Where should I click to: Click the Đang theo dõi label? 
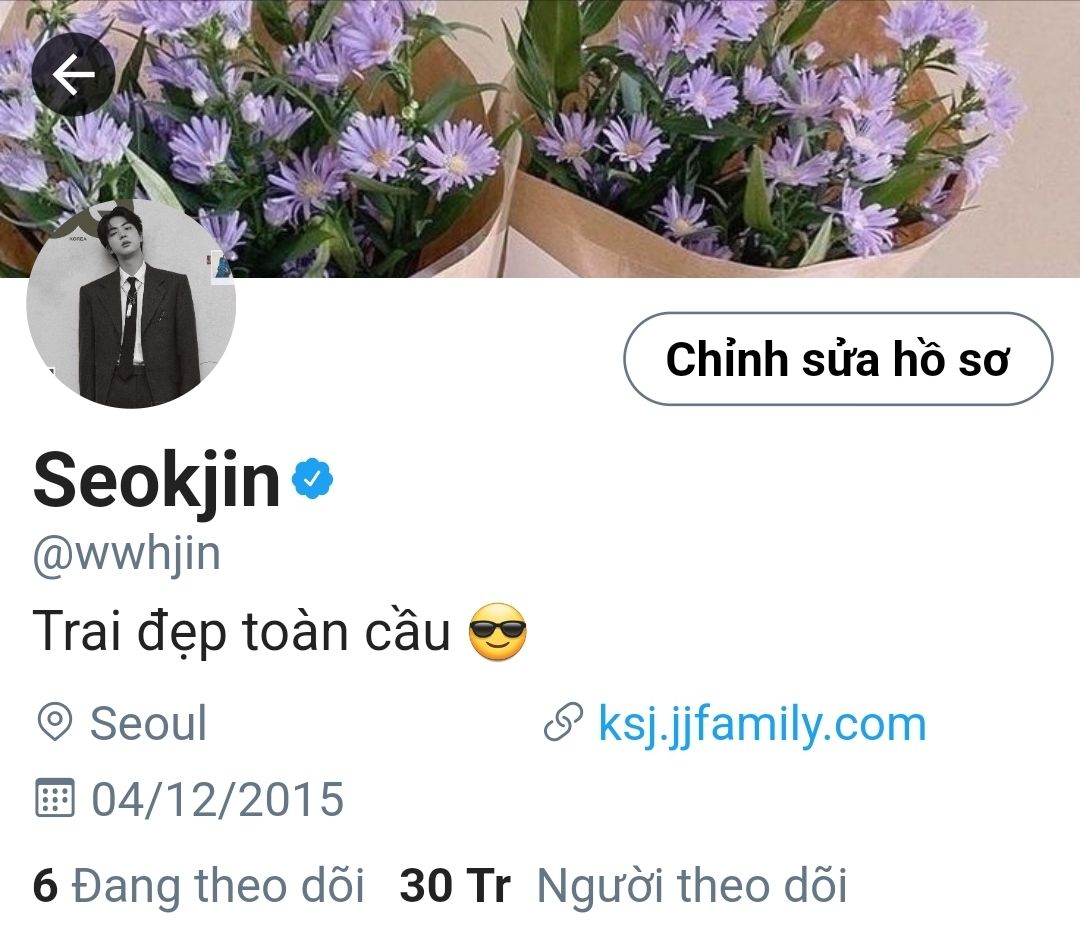218,885
